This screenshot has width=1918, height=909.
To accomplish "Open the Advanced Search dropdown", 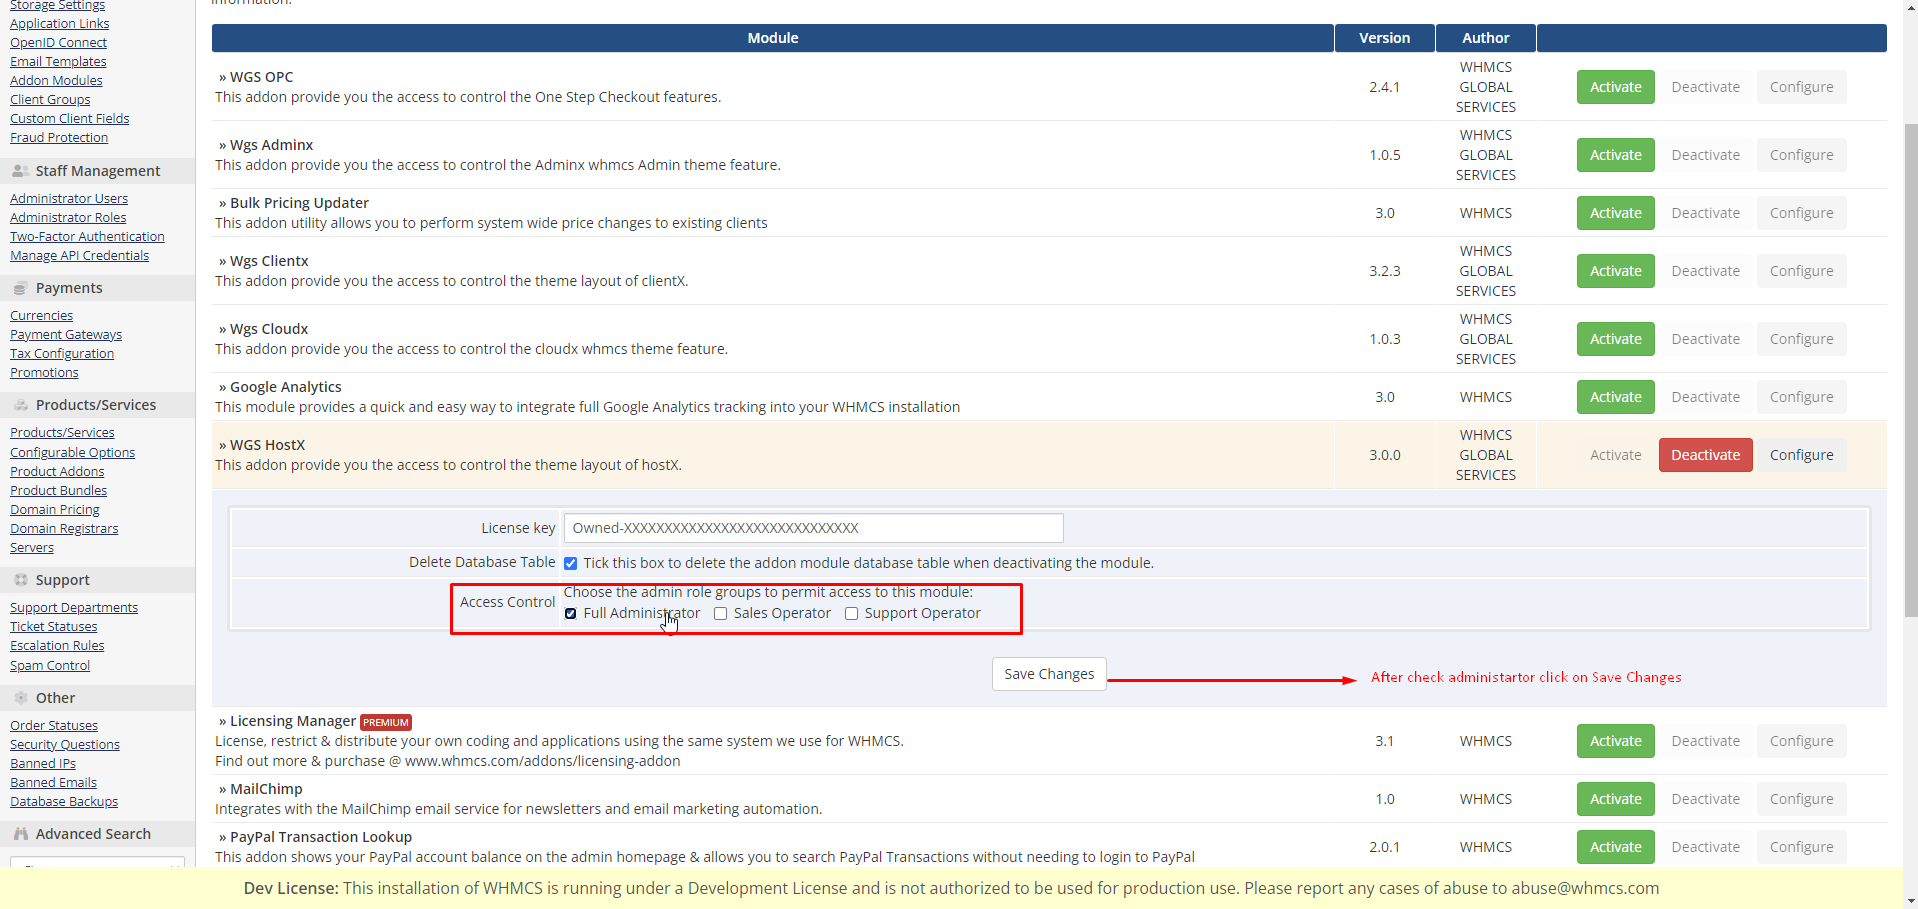I will tap(97, 862).
